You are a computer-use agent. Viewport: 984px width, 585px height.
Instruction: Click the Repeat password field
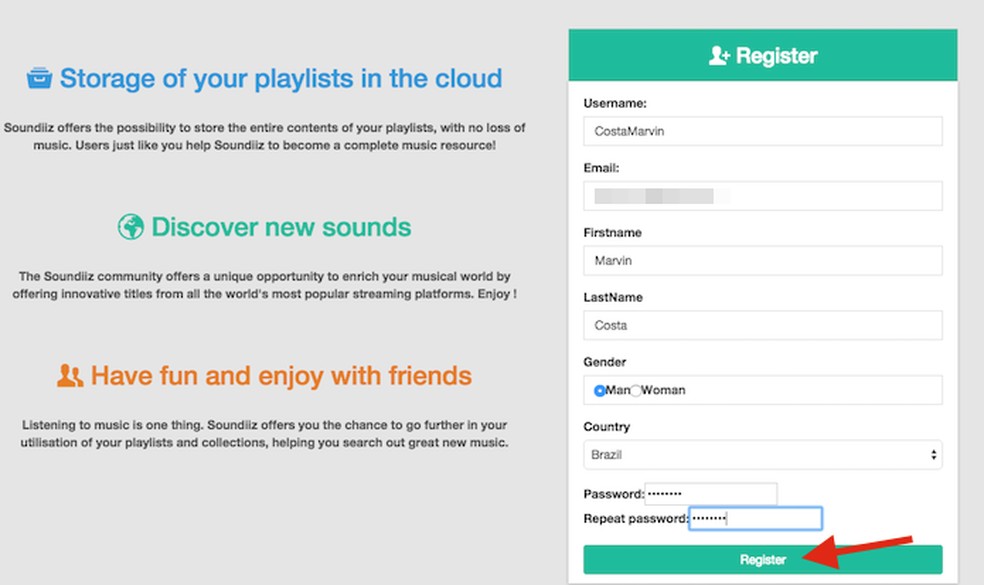[x=755, y=518]
